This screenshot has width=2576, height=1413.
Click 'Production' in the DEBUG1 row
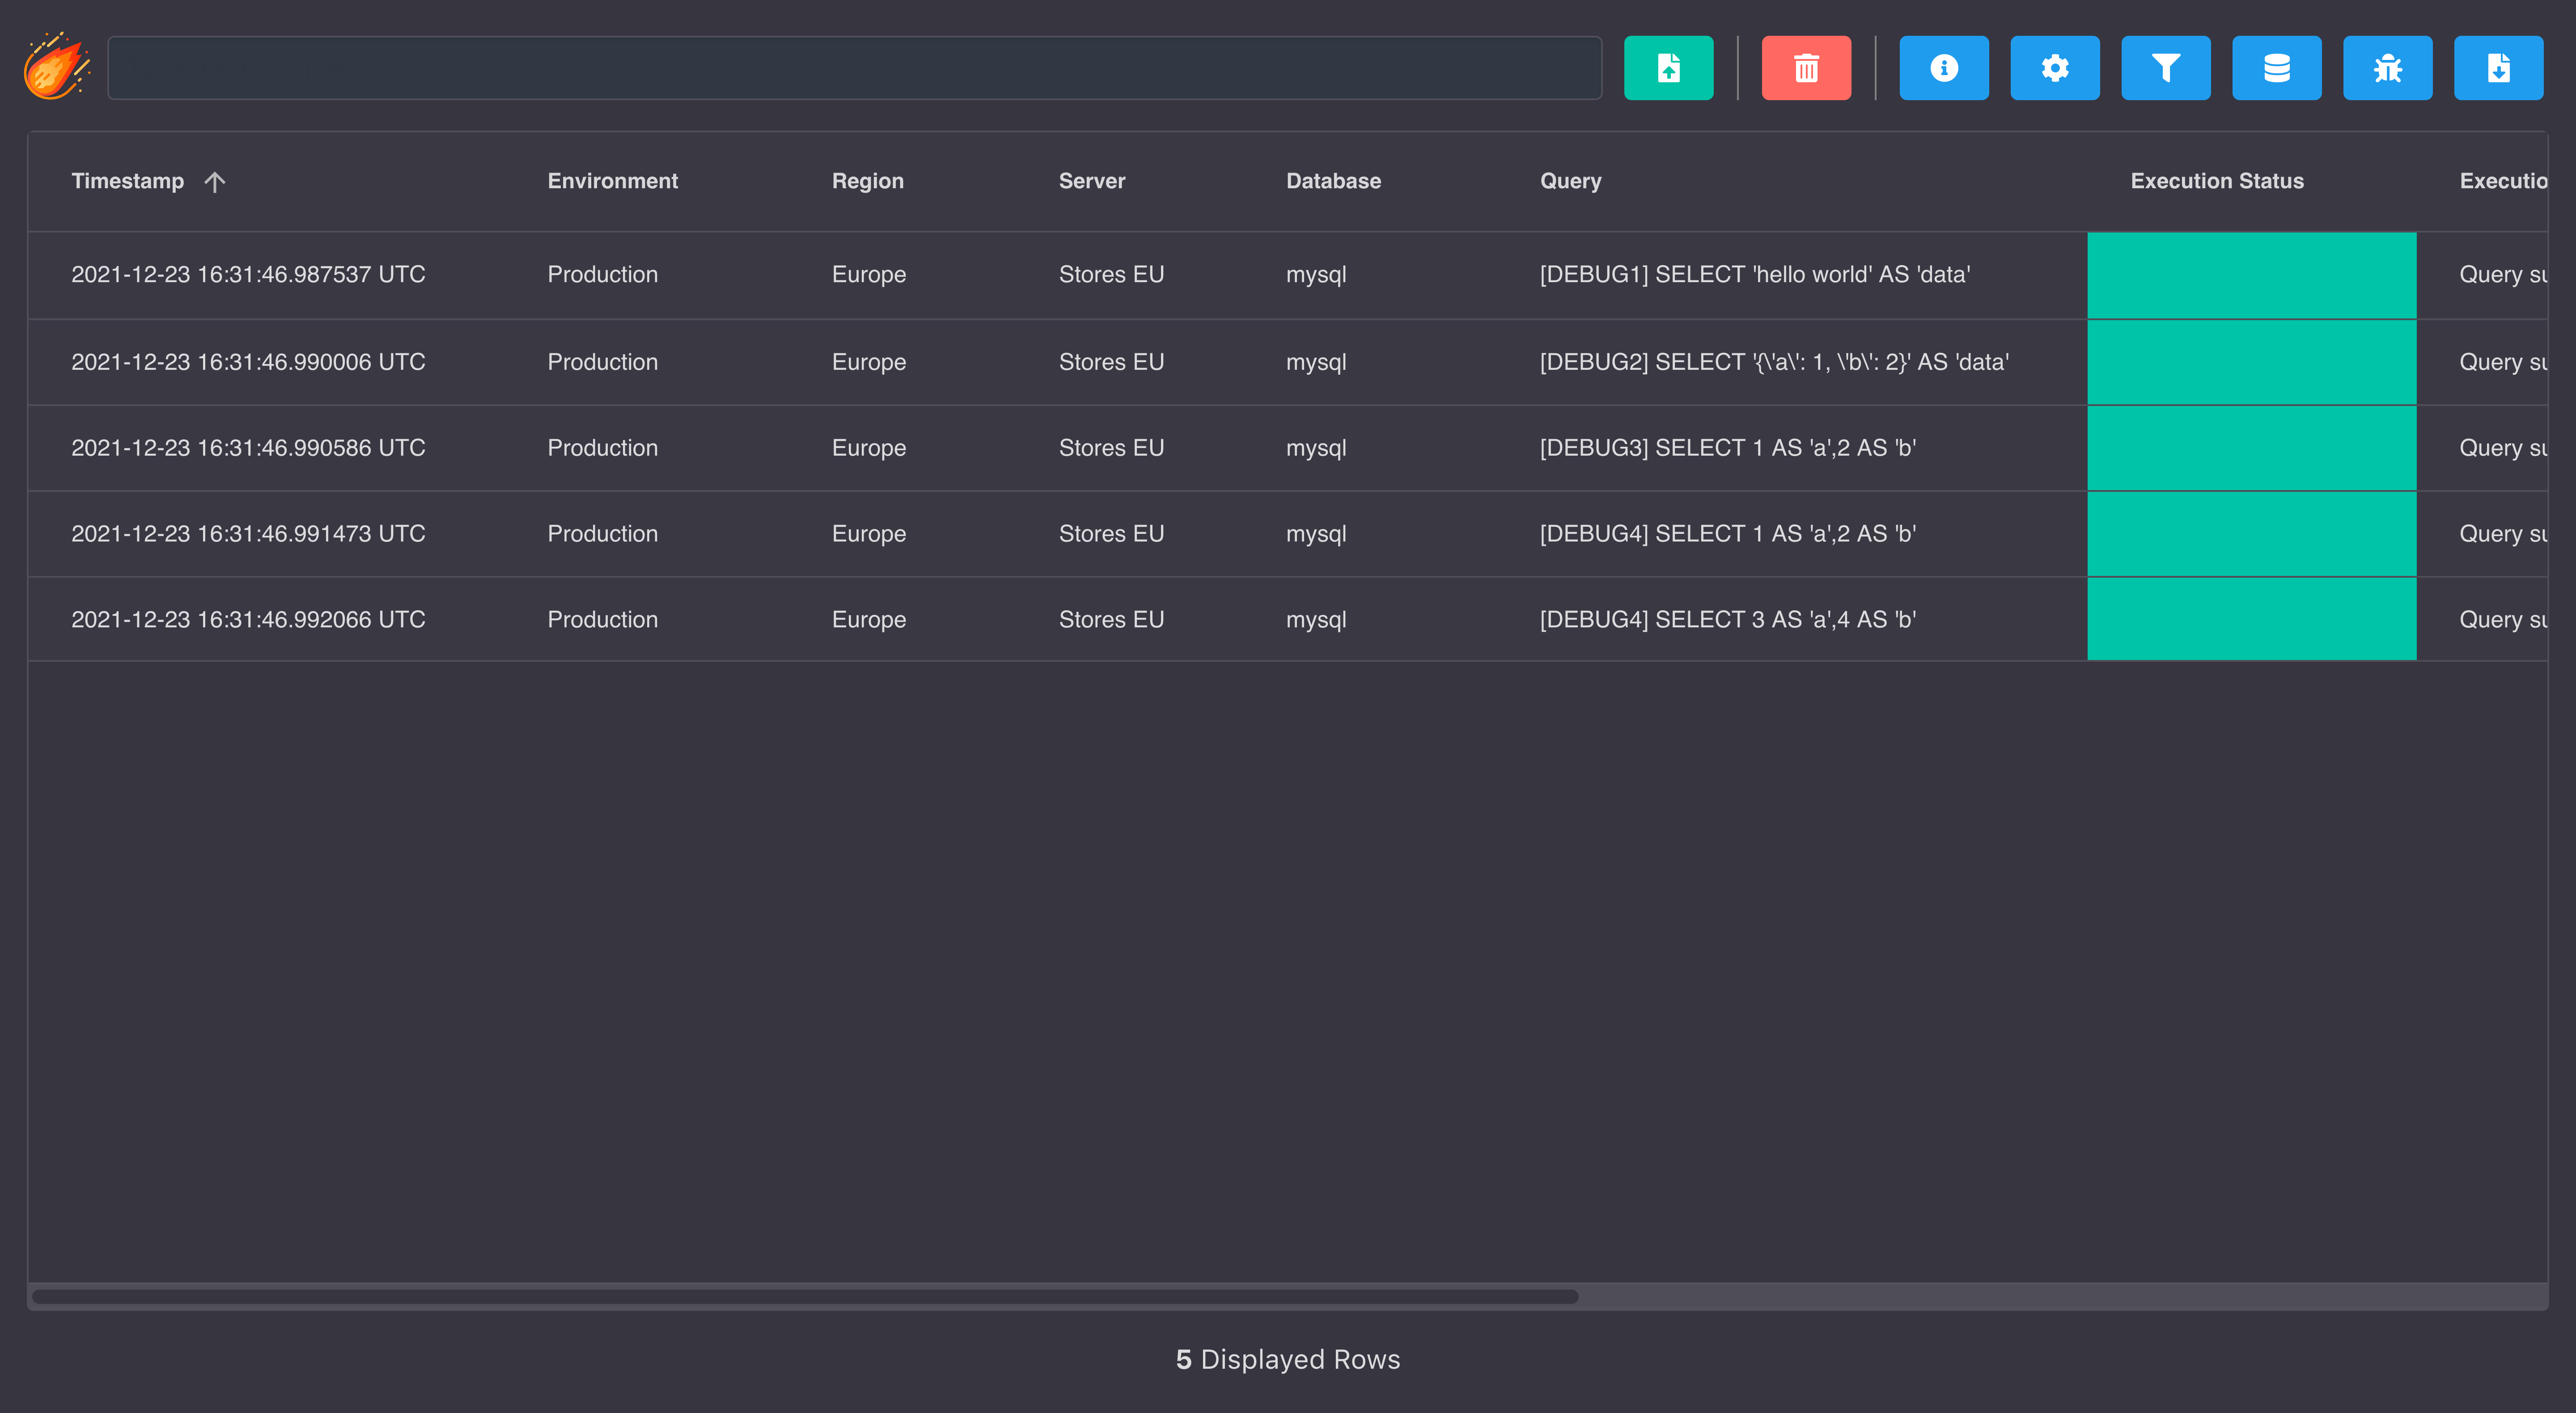[603, 275]
